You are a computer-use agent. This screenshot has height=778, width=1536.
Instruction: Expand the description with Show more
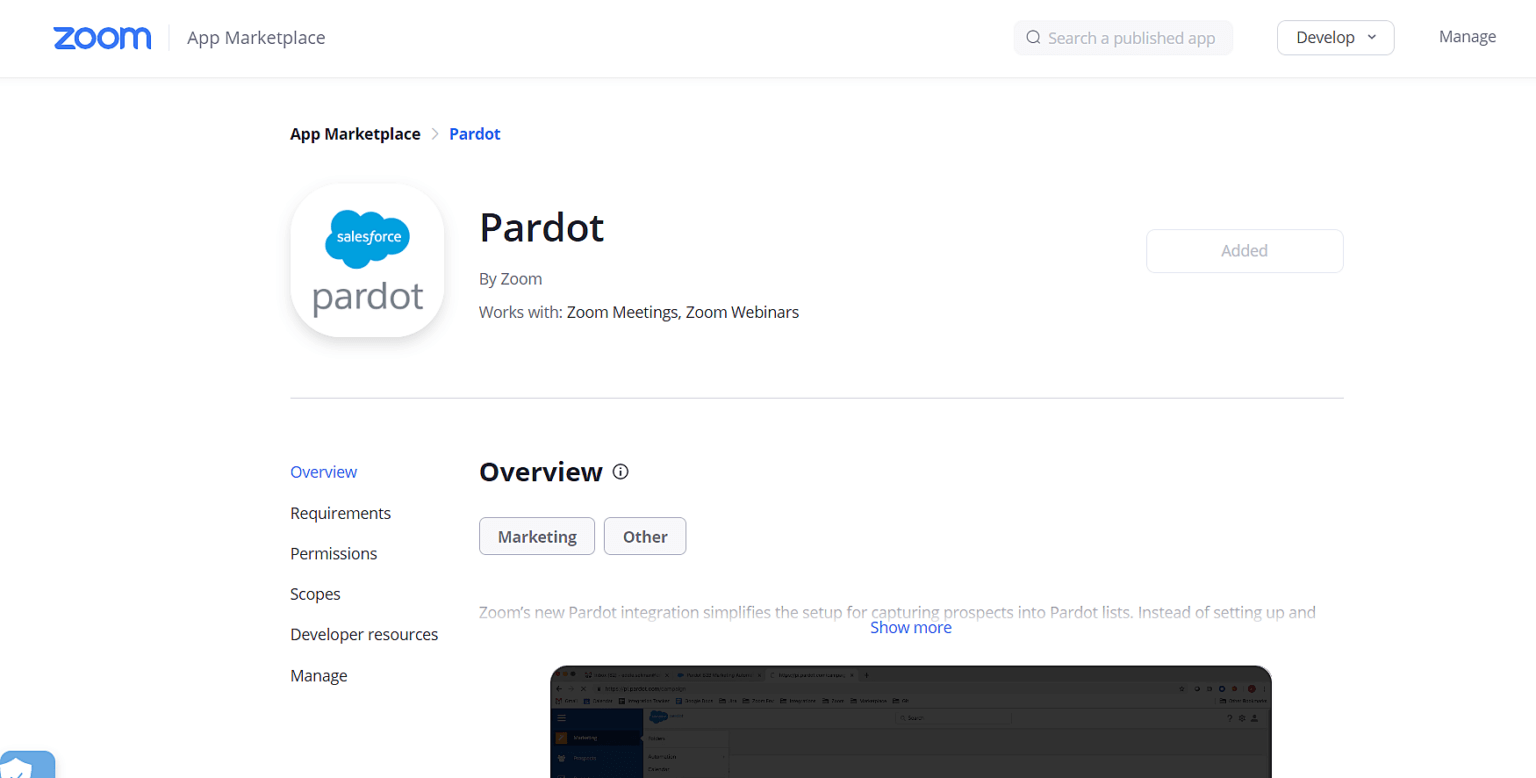[910, 627]
